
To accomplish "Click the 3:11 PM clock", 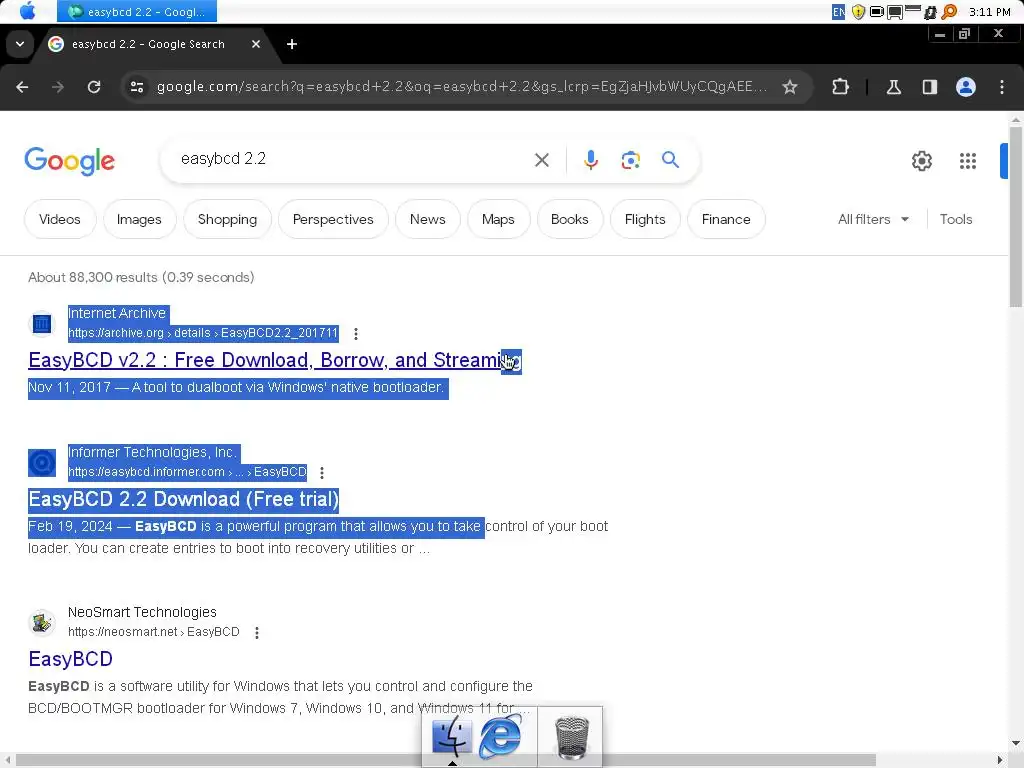I will [989, 12].
